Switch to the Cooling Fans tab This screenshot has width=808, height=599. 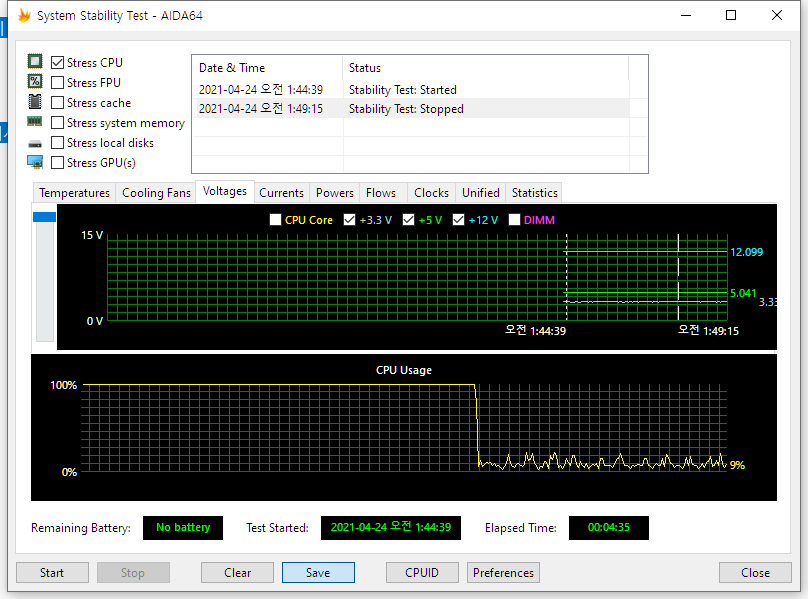(x=156, y=193)
